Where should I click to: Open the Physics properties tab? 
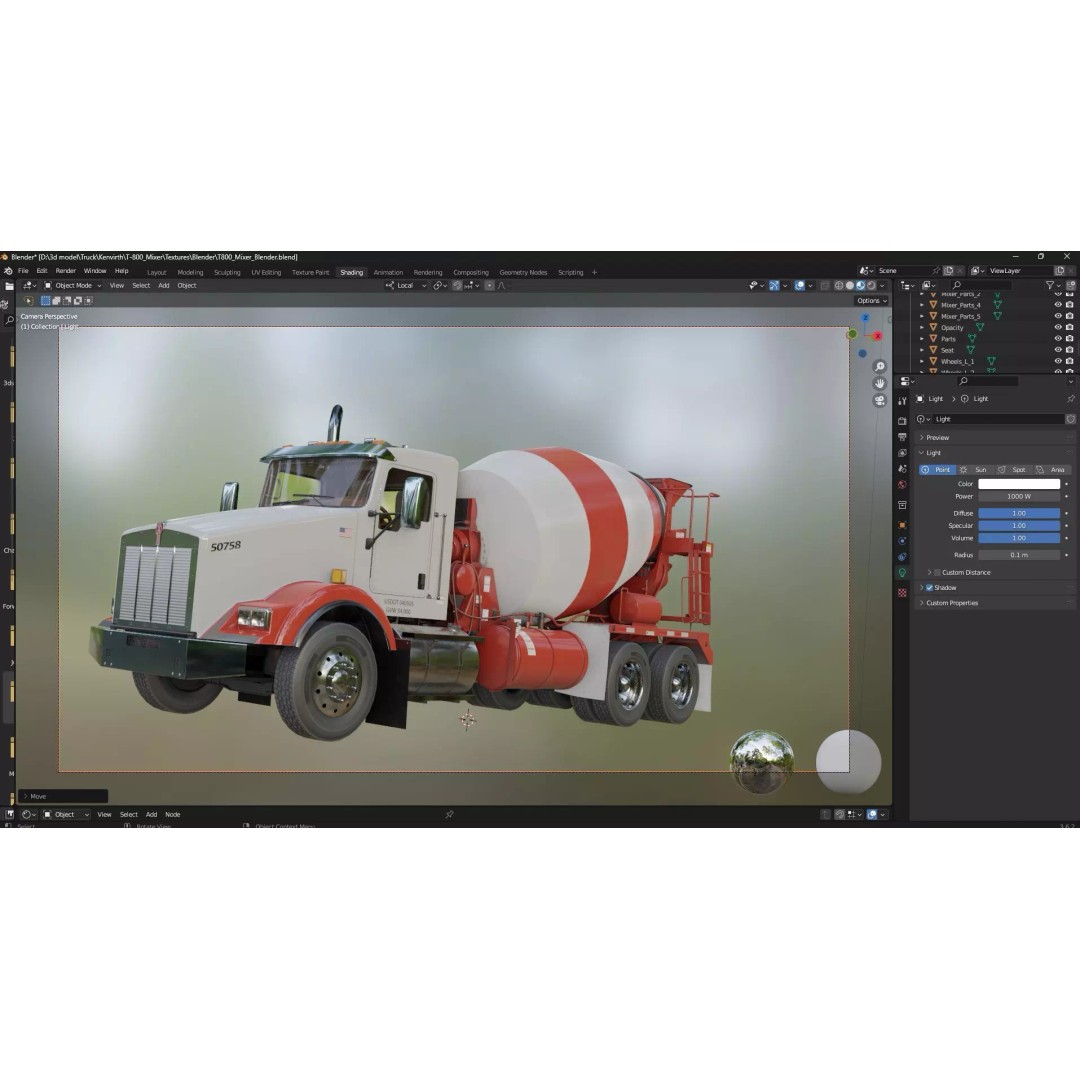click(x=902, y=541)
